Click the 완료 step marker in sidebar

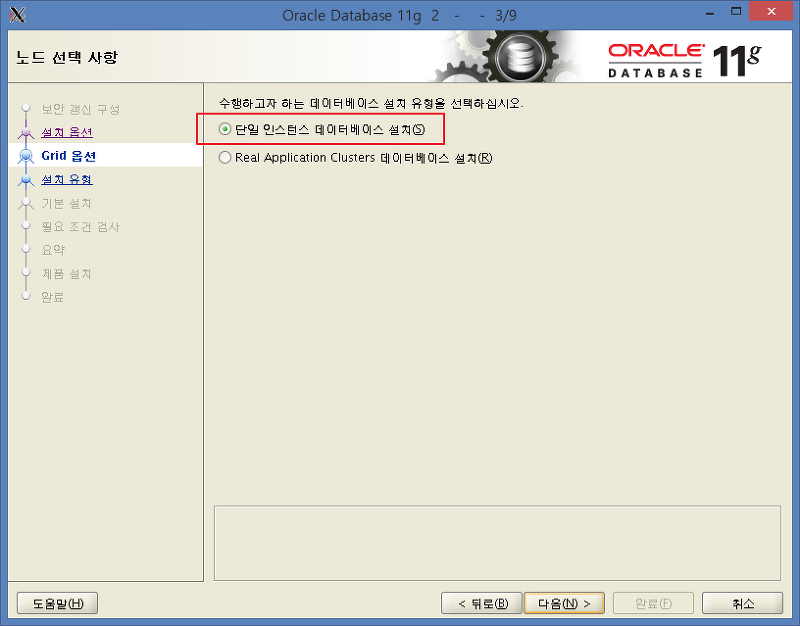pyautogui.click(x=26, y=296)
